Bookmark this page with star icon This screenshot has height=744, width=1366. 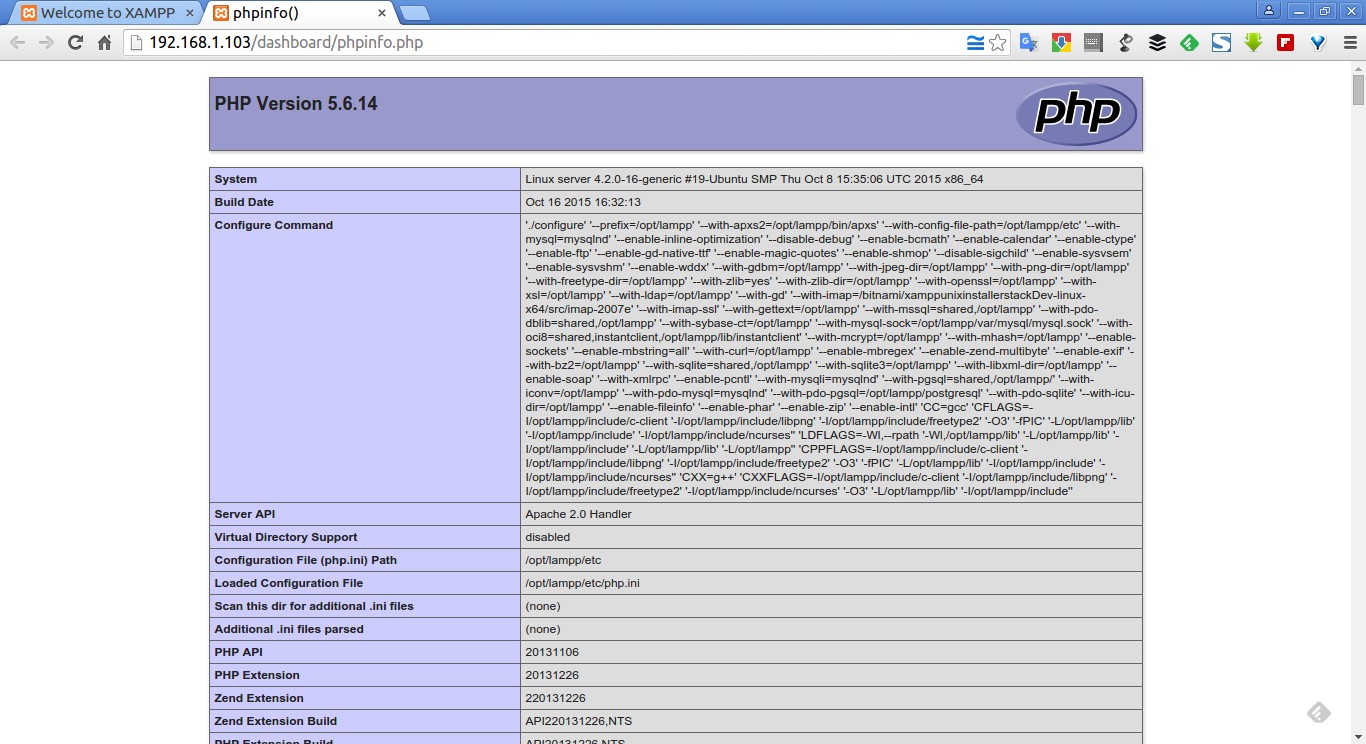[x=997, y=43]
